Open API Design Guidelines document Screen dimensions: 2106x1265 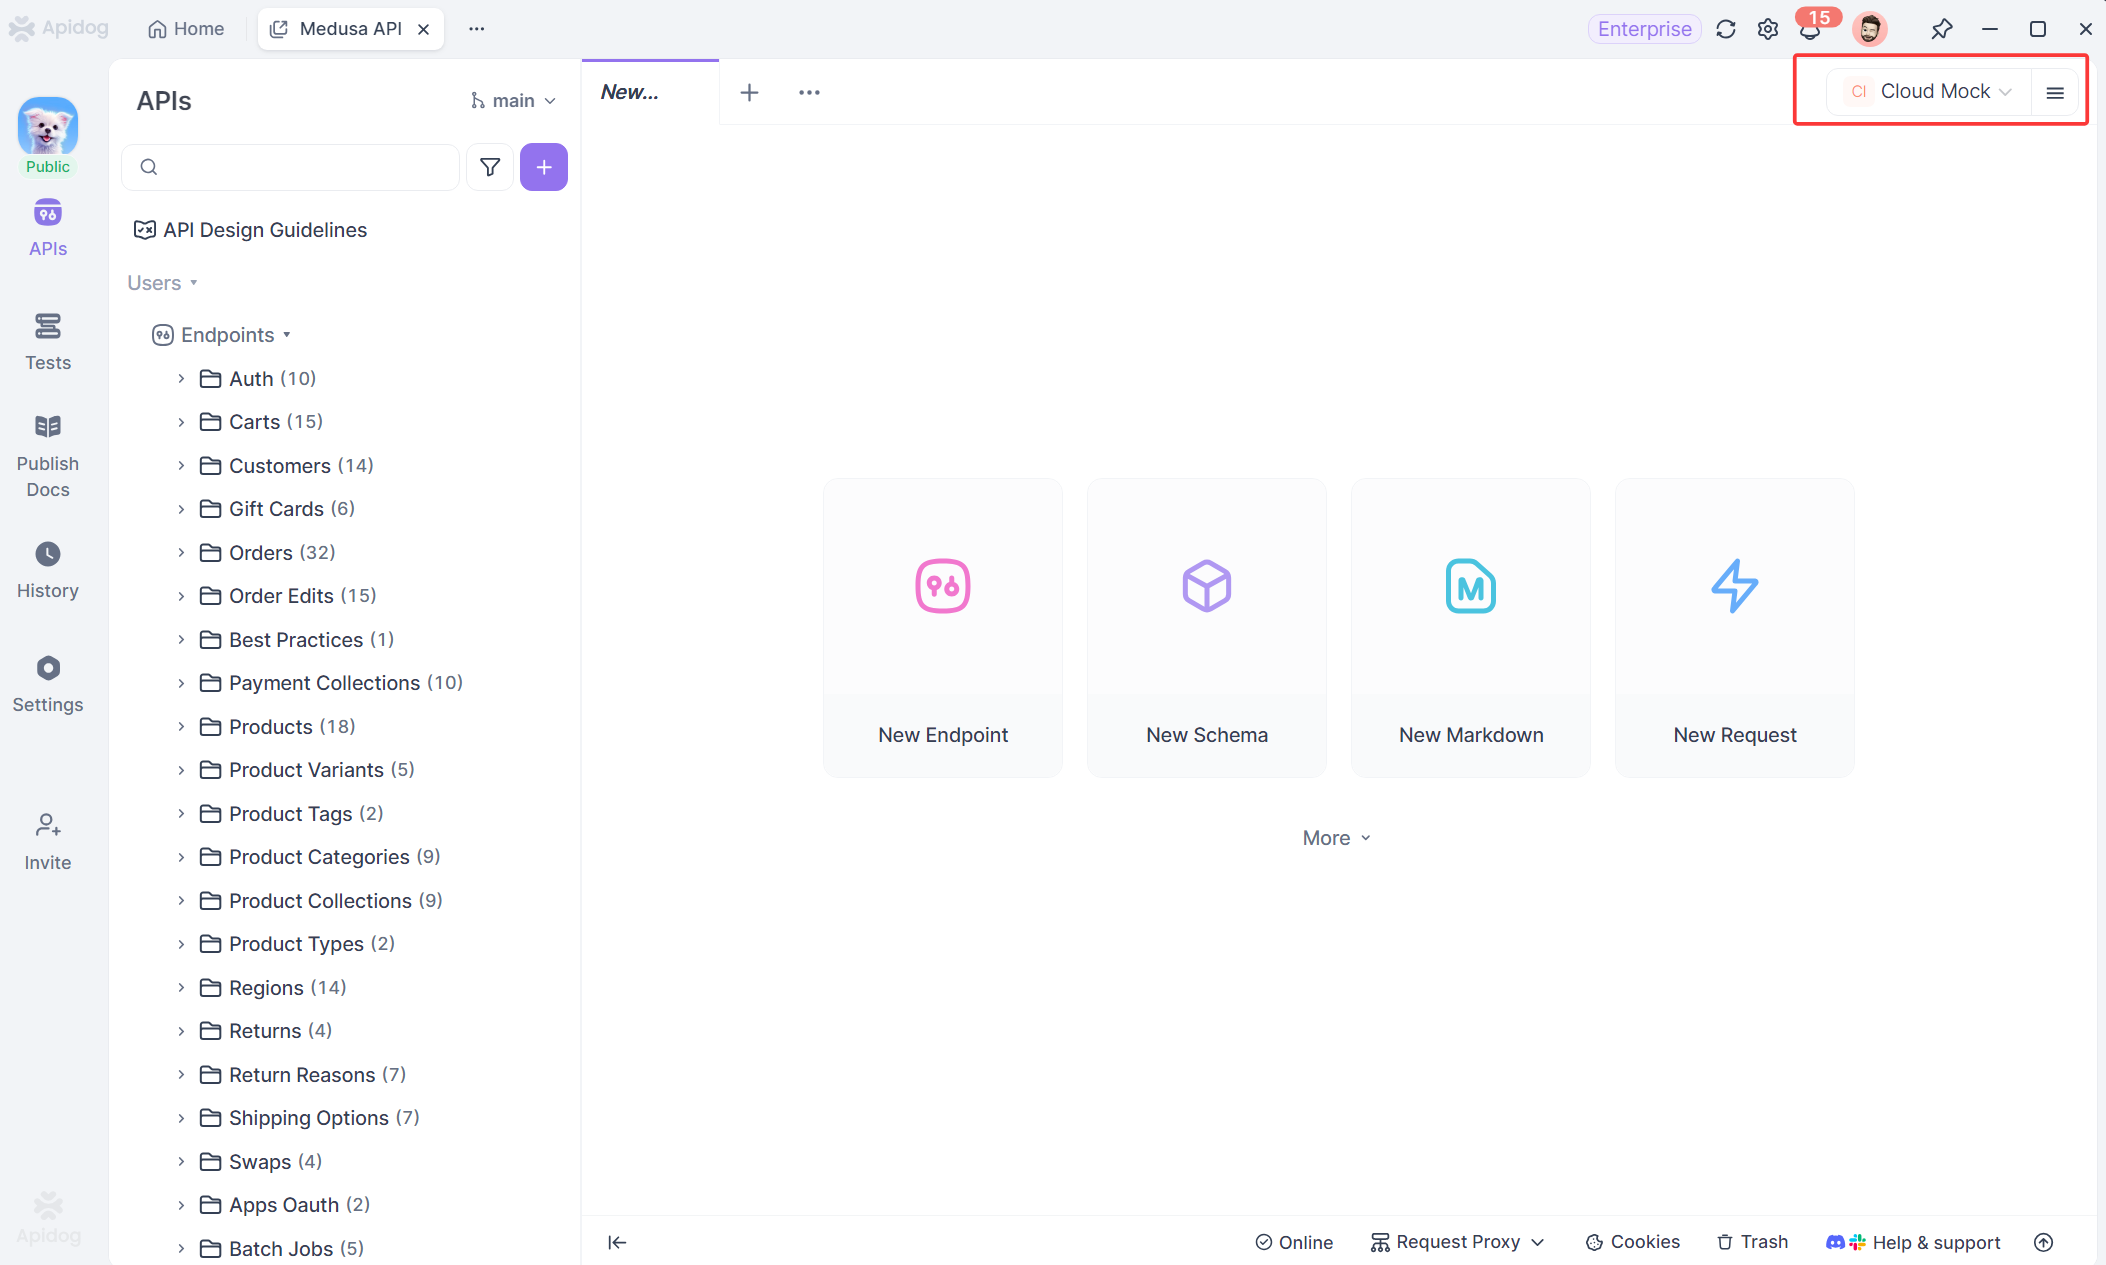pyautogui.click(x=264, y=230)
